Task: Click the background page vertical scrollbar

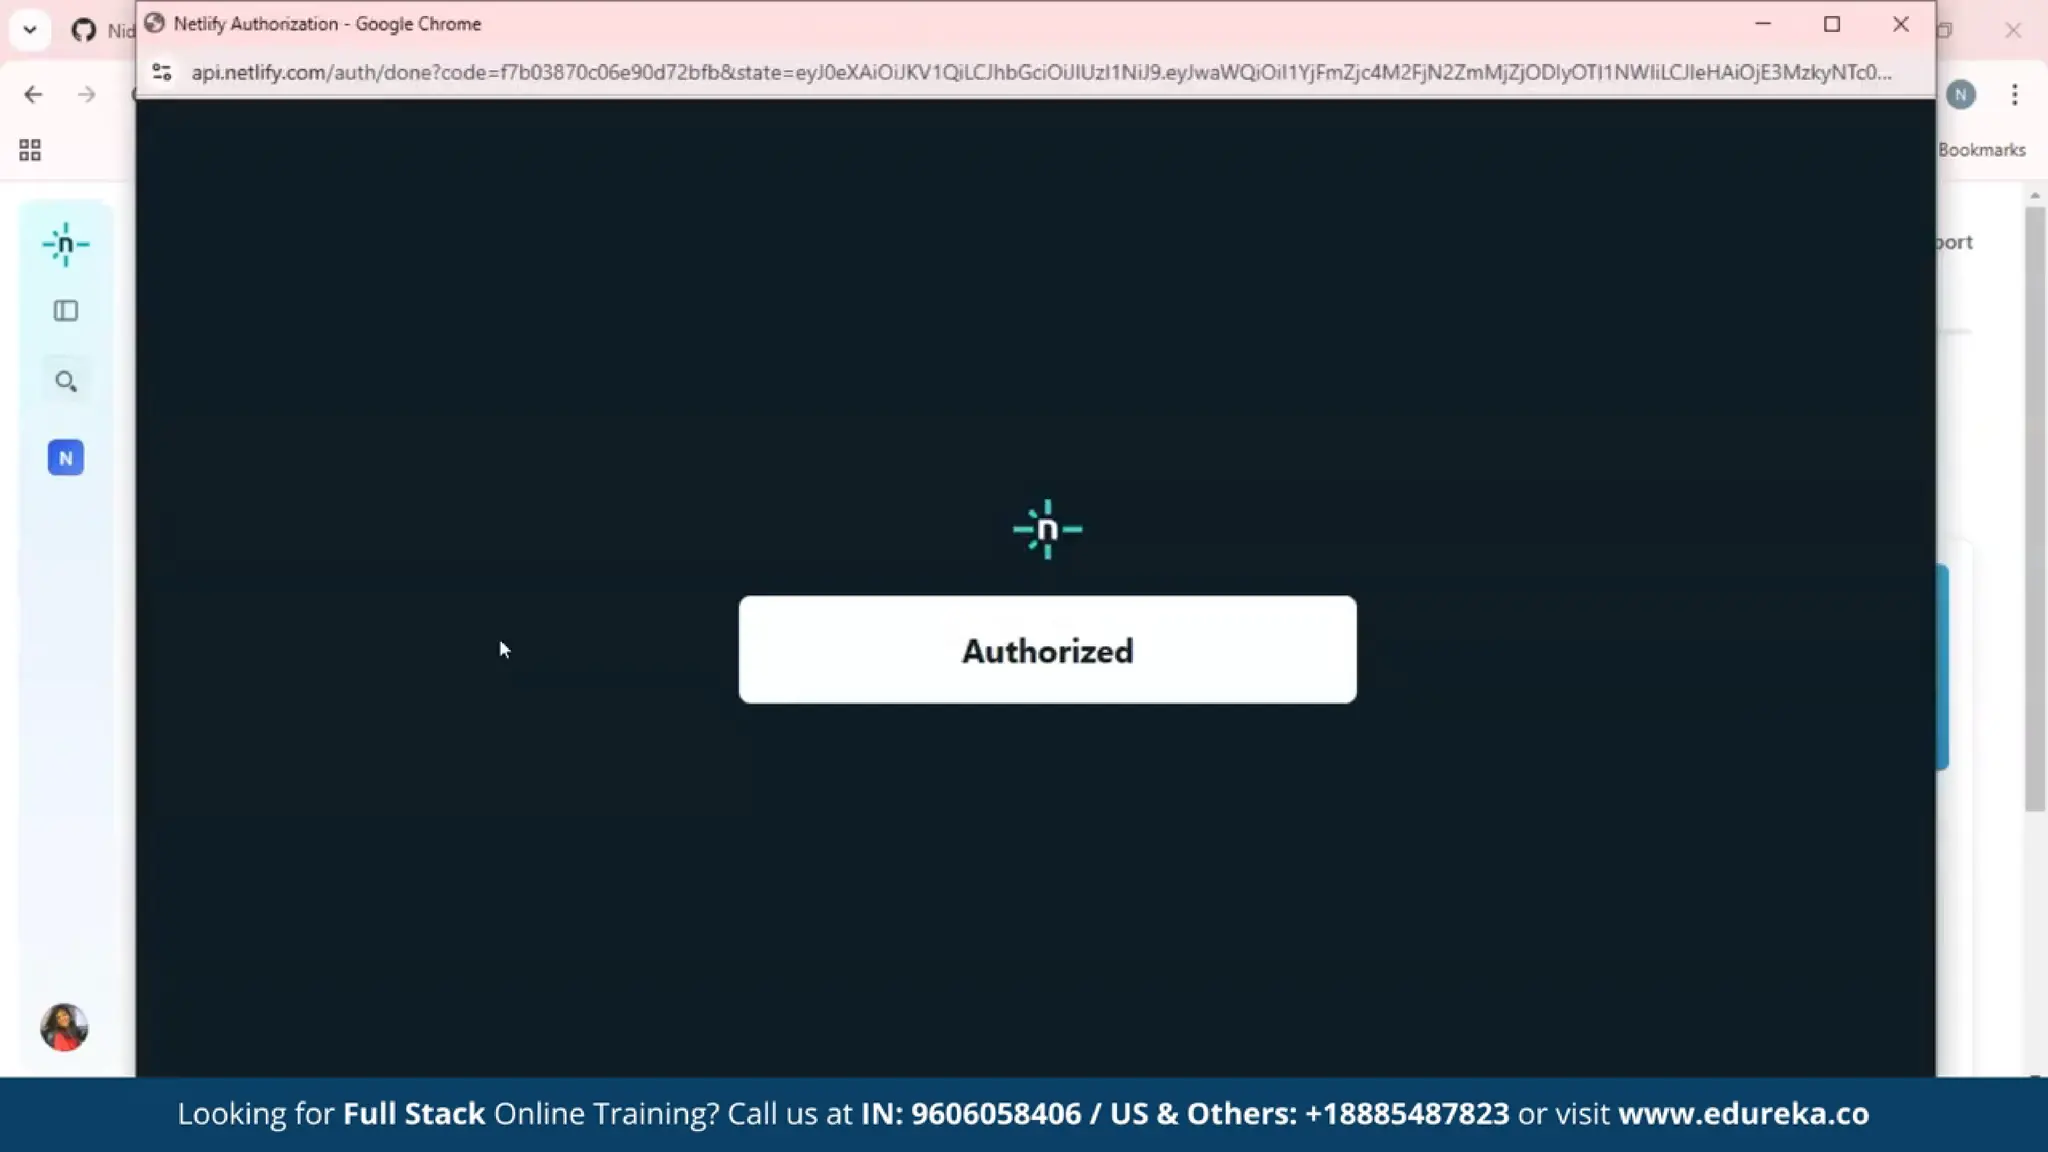Action: (x=2035, y=510)
